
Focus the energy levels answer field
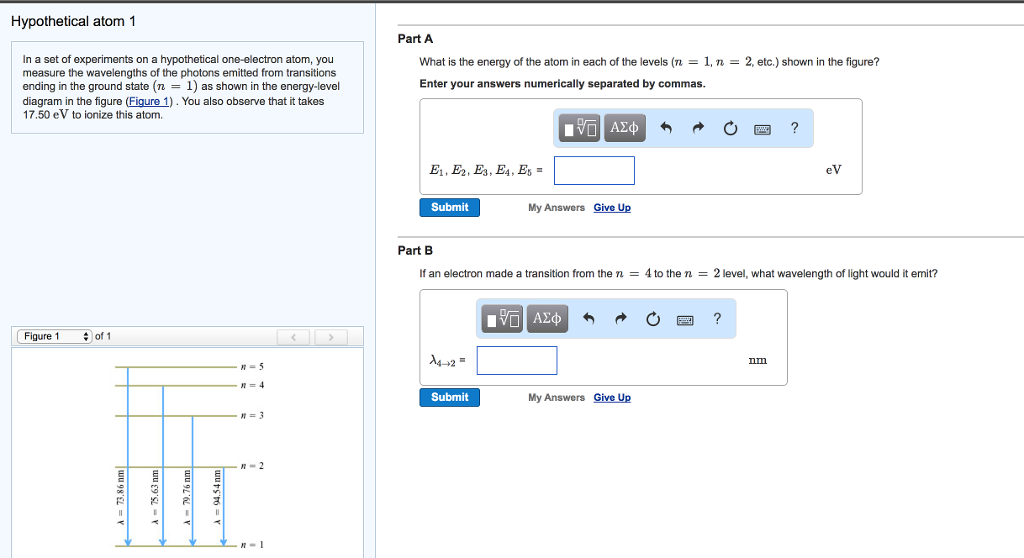click(x=594, y=170)
